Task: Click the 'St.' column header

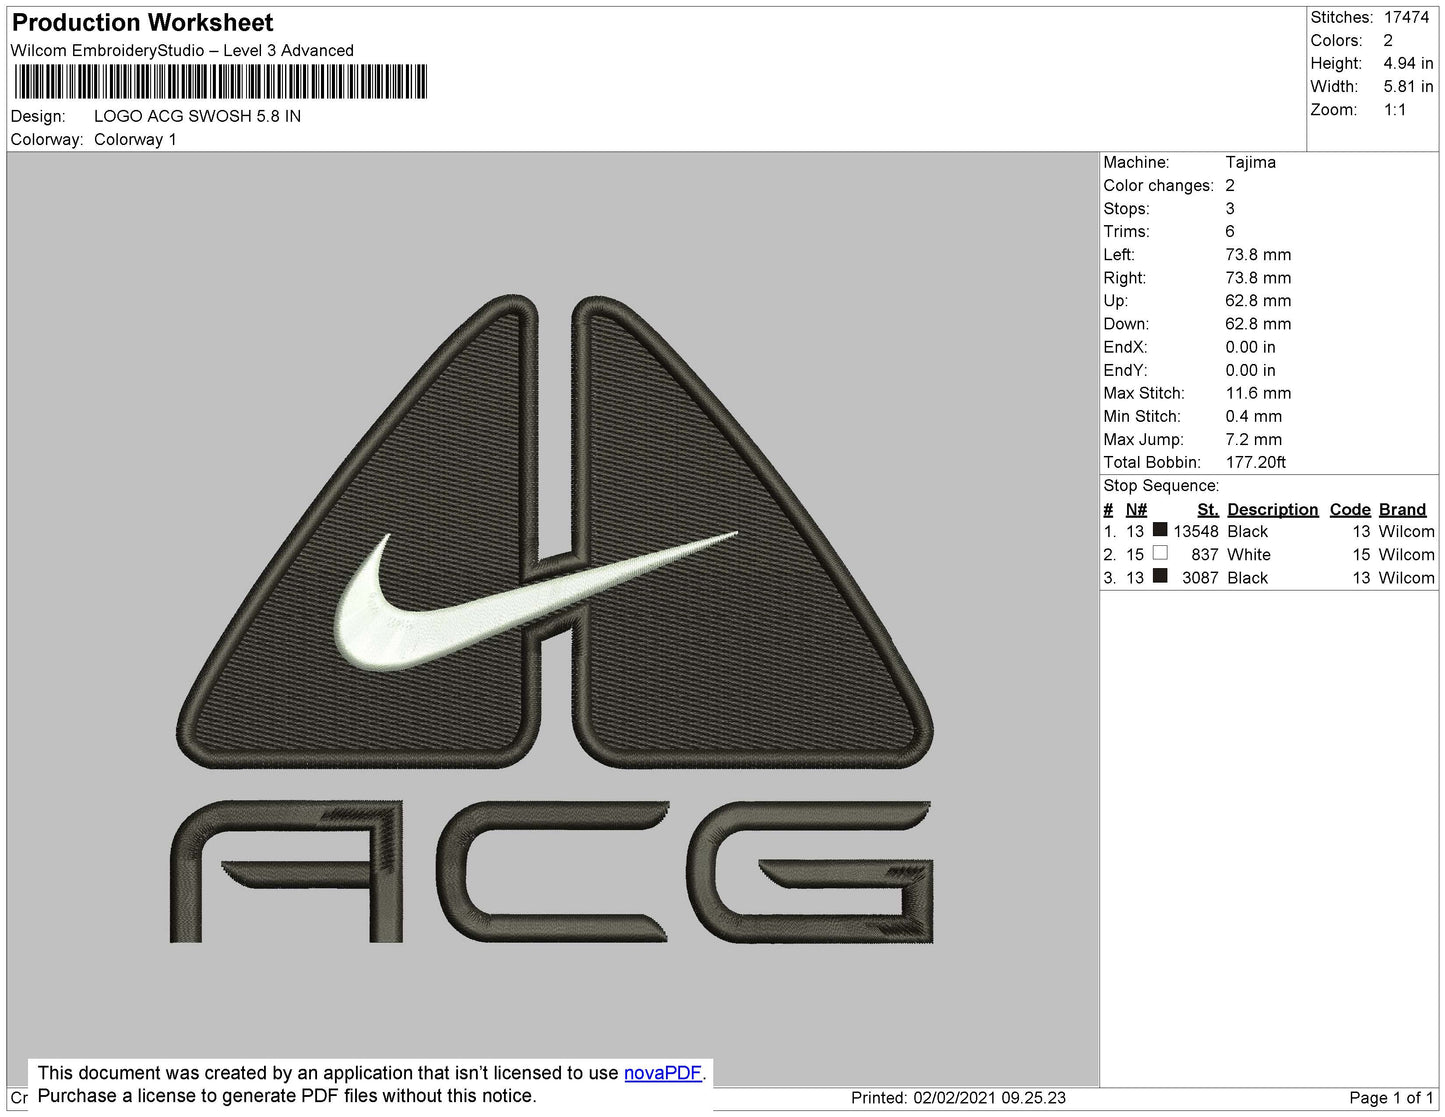Action: pos(1208,509)
